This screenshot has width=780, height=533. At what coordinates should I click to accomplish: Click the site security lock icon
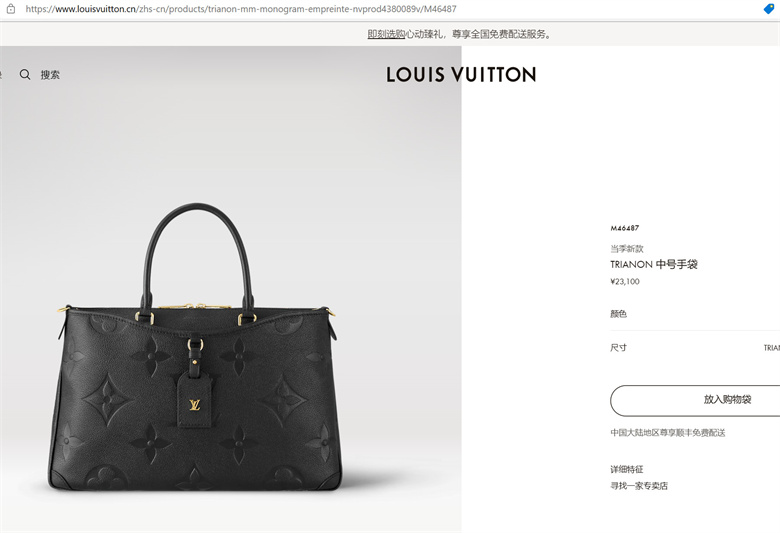(10, 8)
